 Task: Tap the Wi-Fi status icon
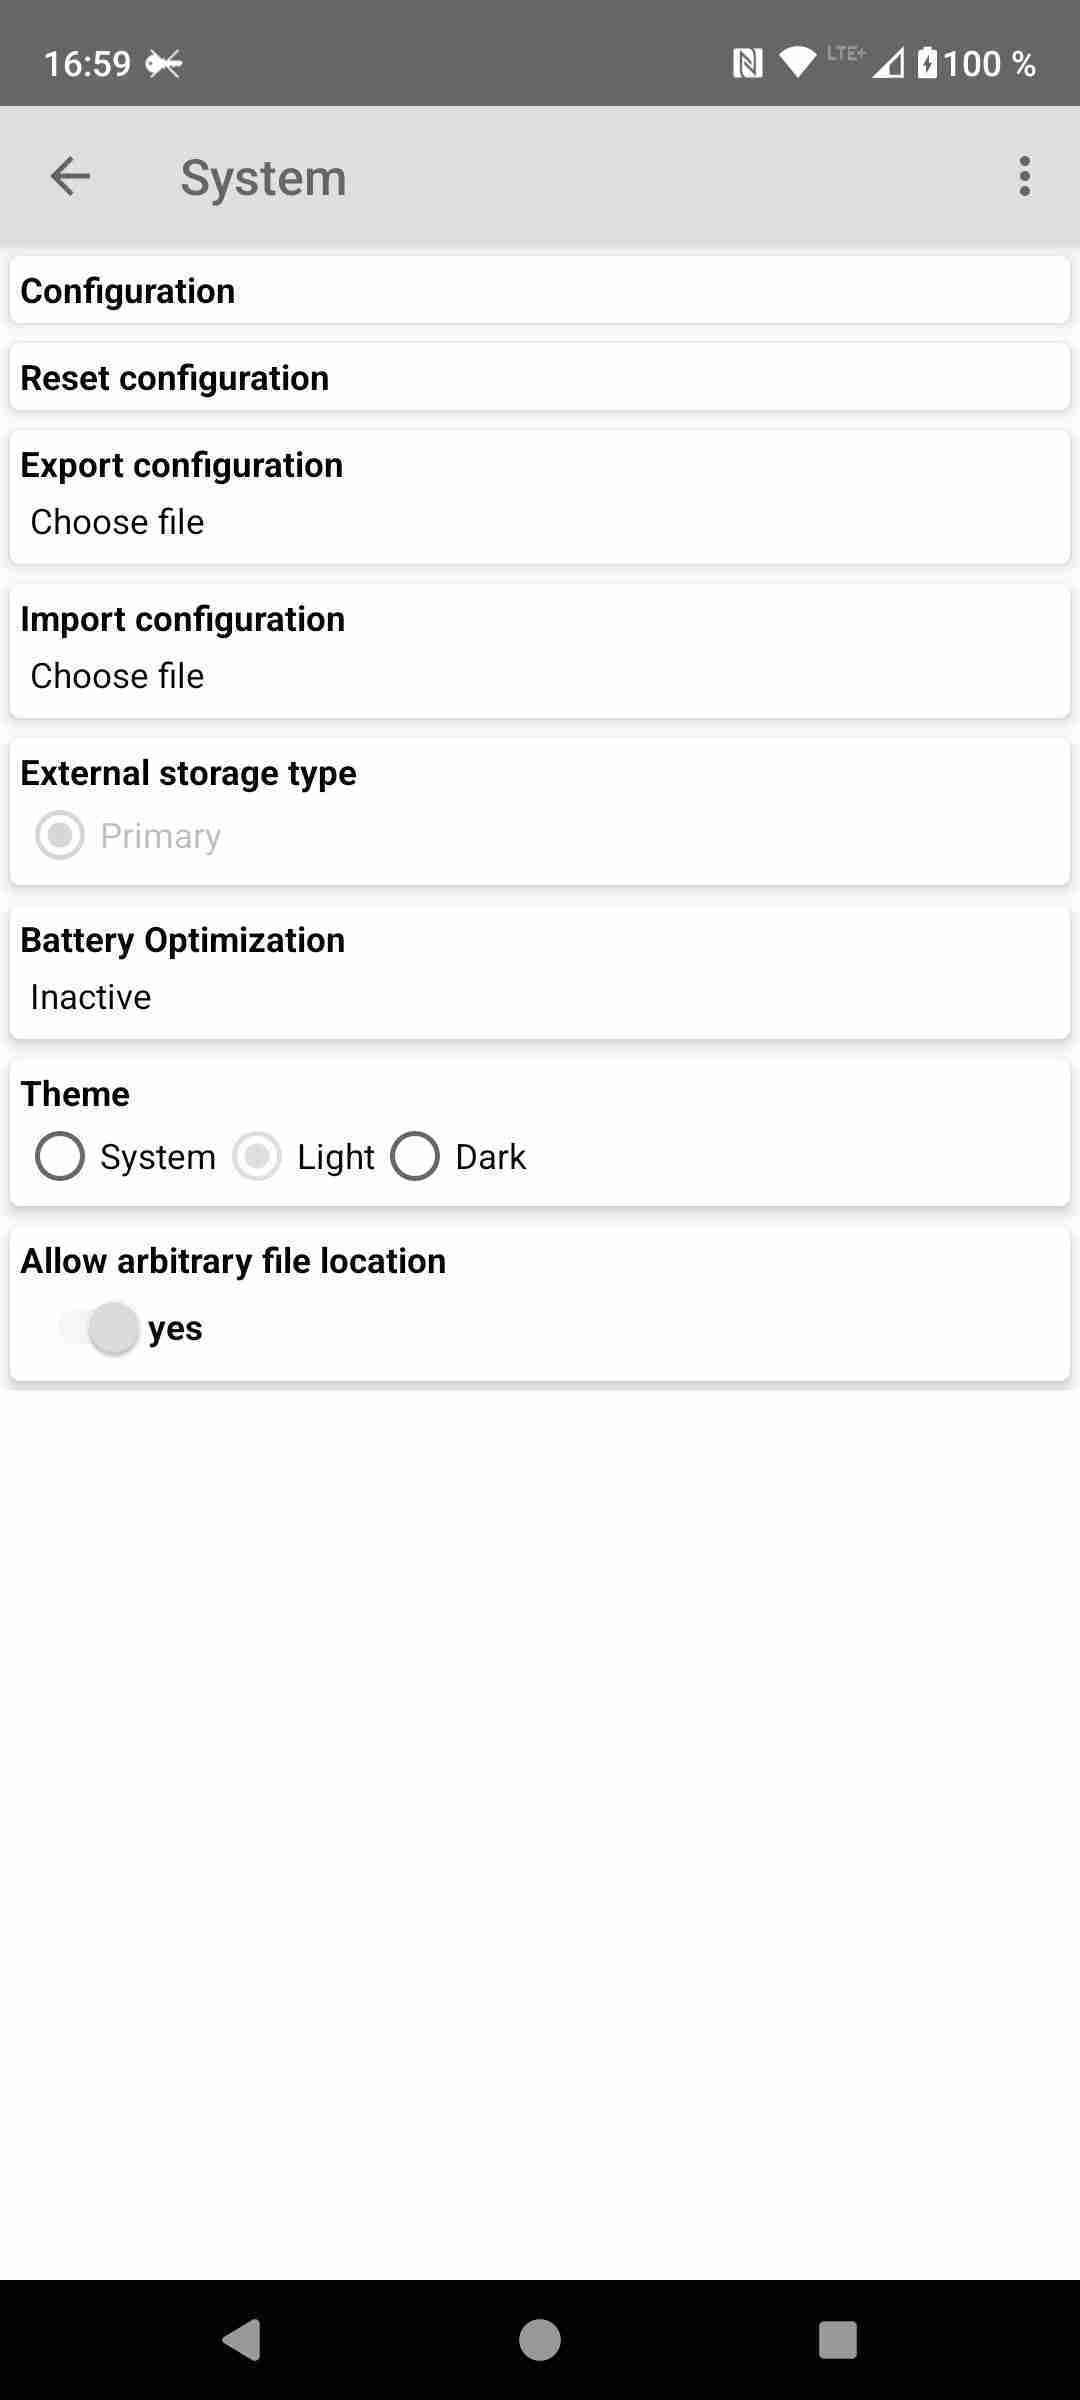[x=797, y=64]
